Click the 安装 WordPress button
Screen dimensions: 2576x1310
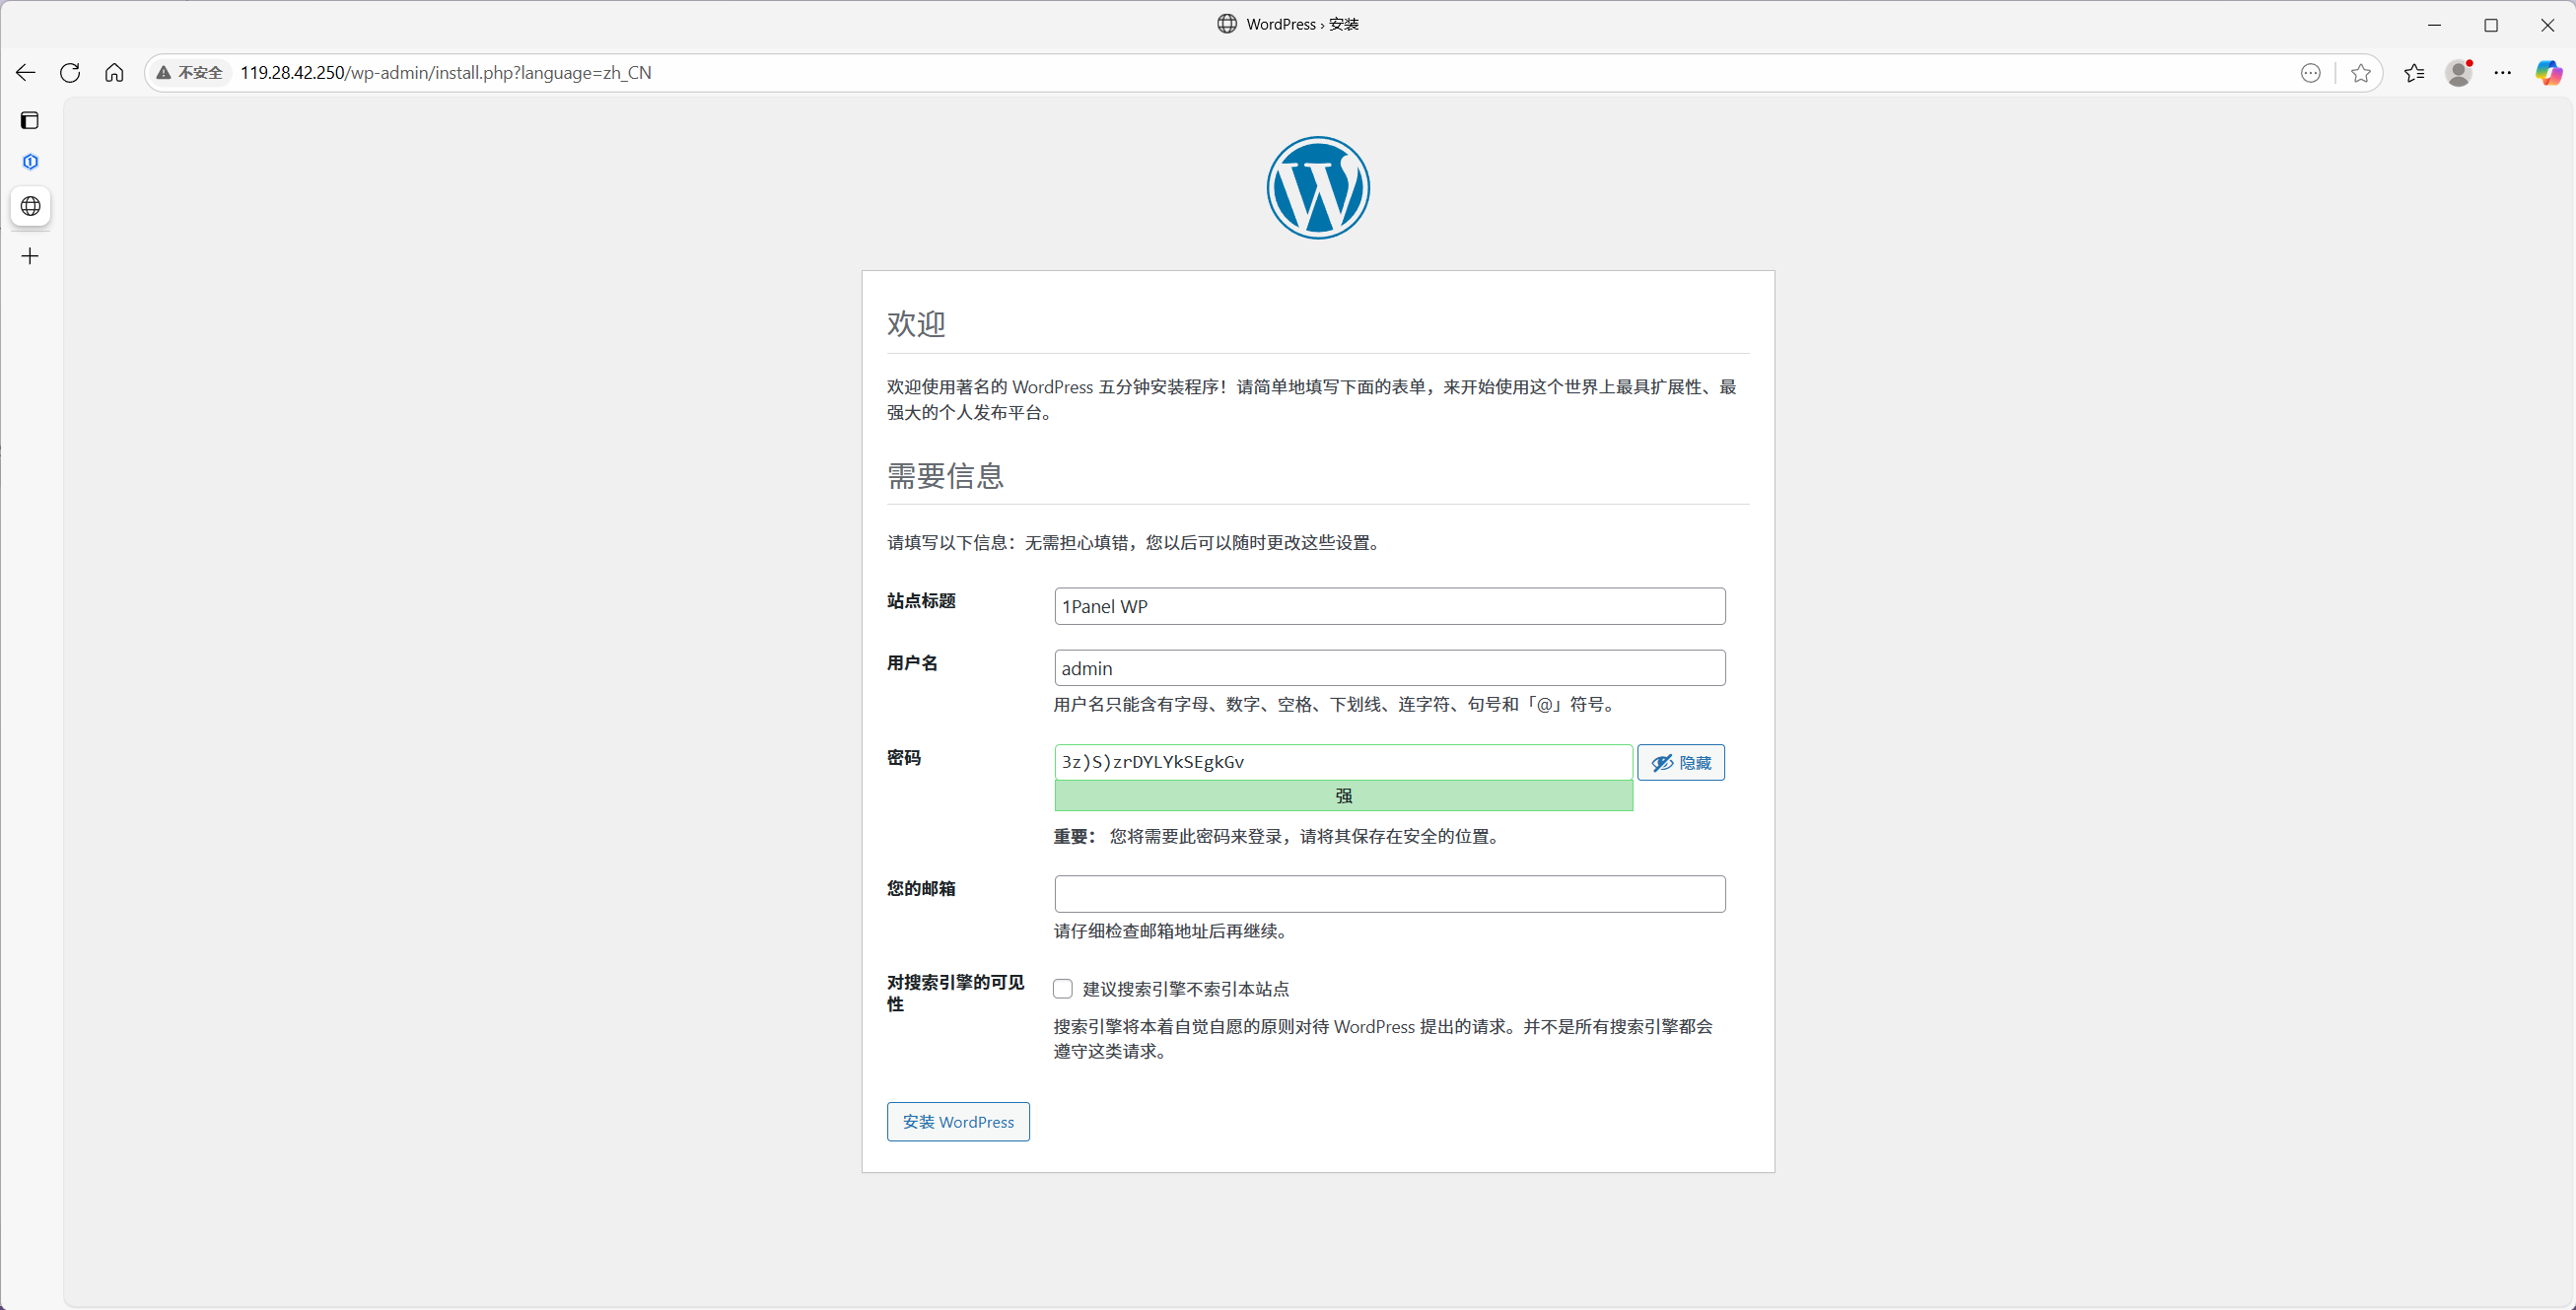[957, 1121]
